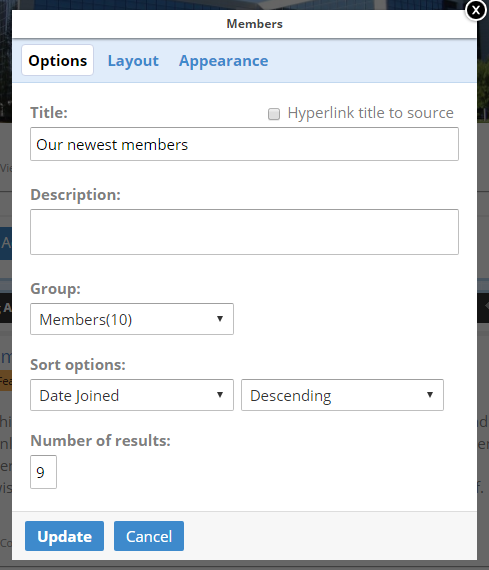Switch to the Options tab

(57, 60)
